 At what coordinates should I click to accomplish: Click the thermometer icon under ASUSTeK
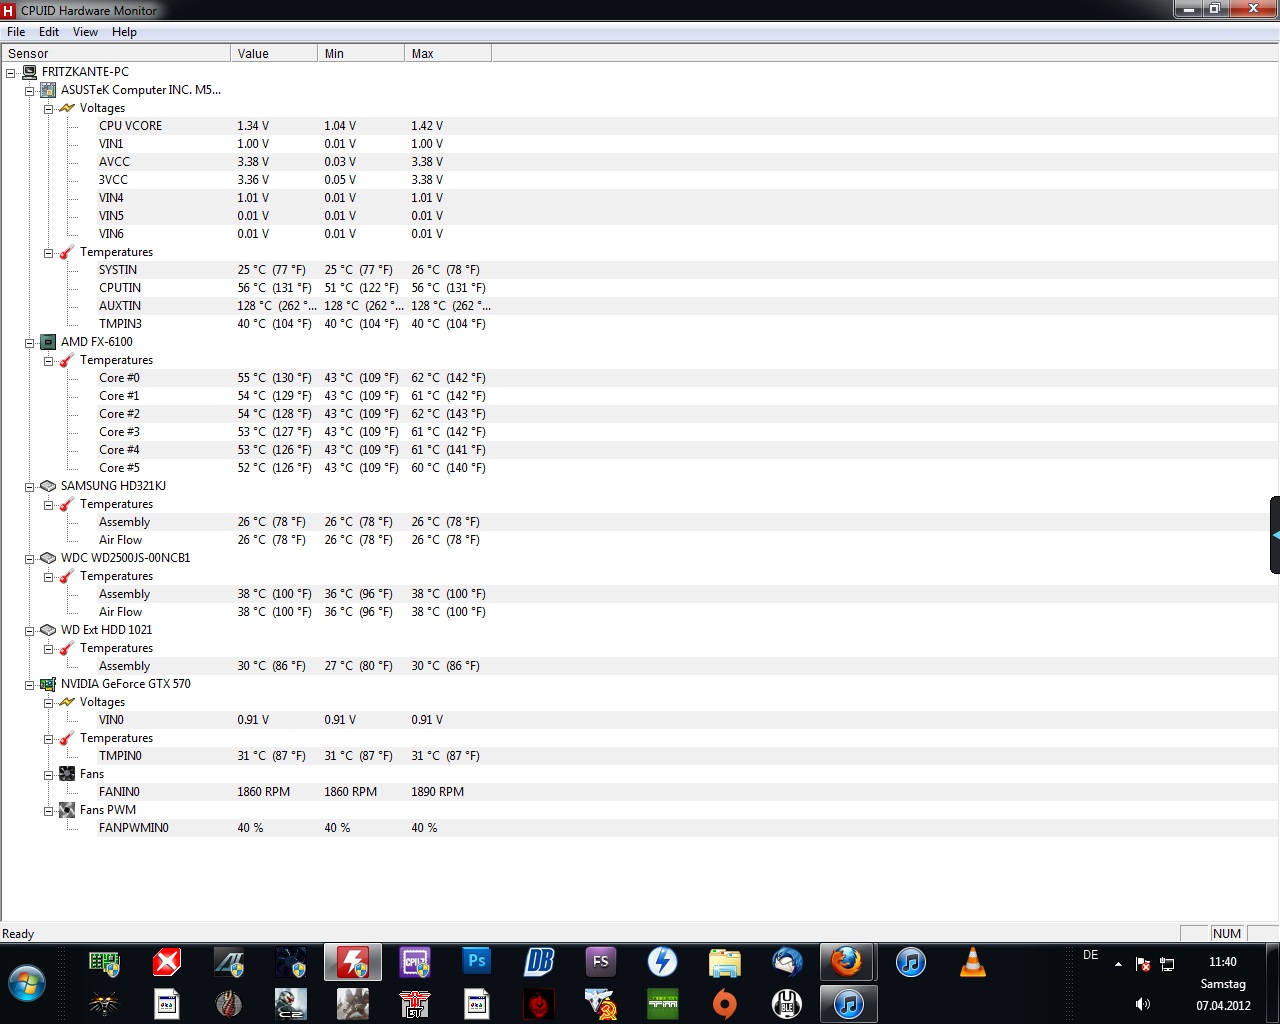click(67, 252)
